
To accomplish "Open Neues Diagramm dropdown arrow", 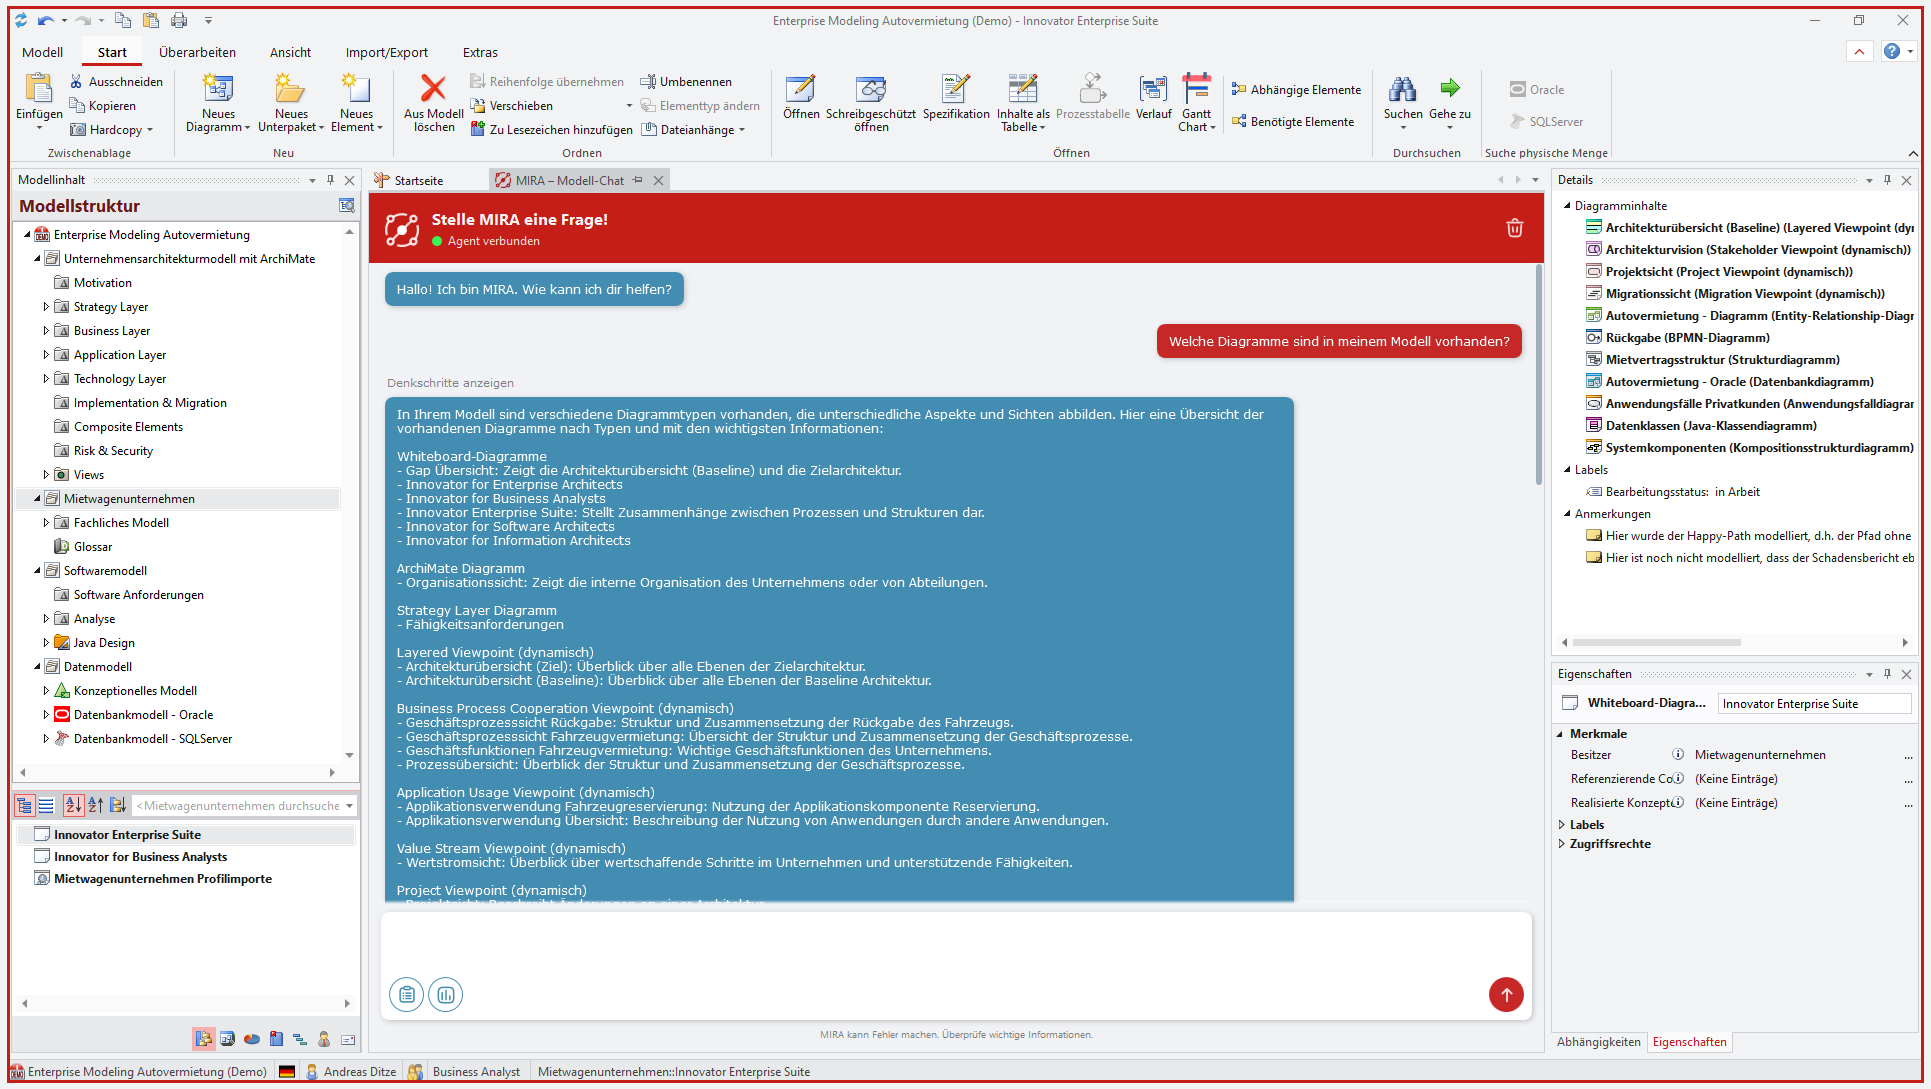I will [x=247, y=128].
